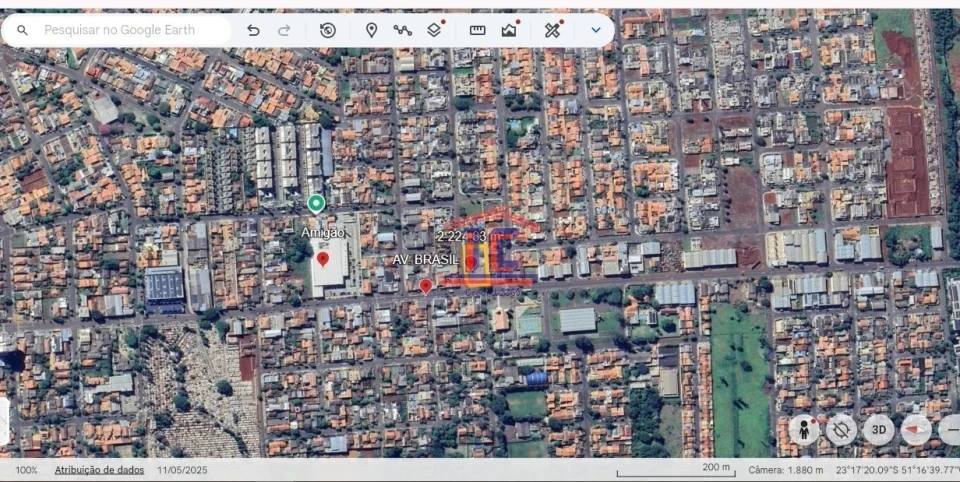Toggle the 3D view button
Viewport: 960px width, 482px height.
tap(878, 430)
